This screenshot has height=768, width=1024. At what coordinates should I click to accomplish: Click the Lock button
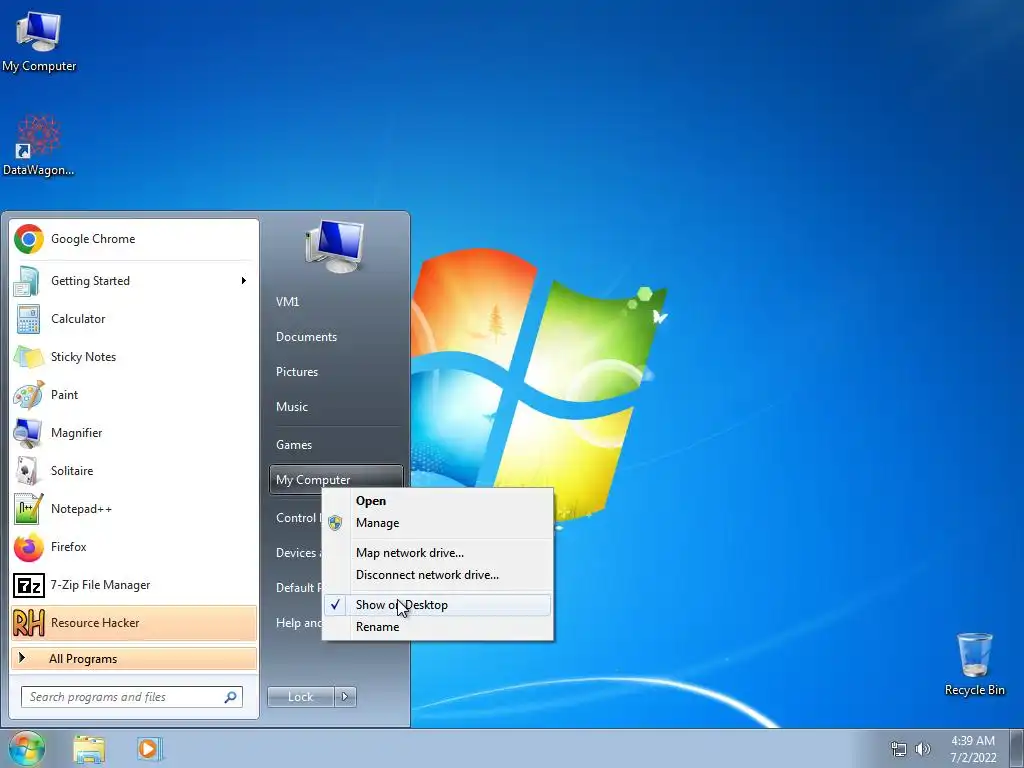[x=300, y=697]
